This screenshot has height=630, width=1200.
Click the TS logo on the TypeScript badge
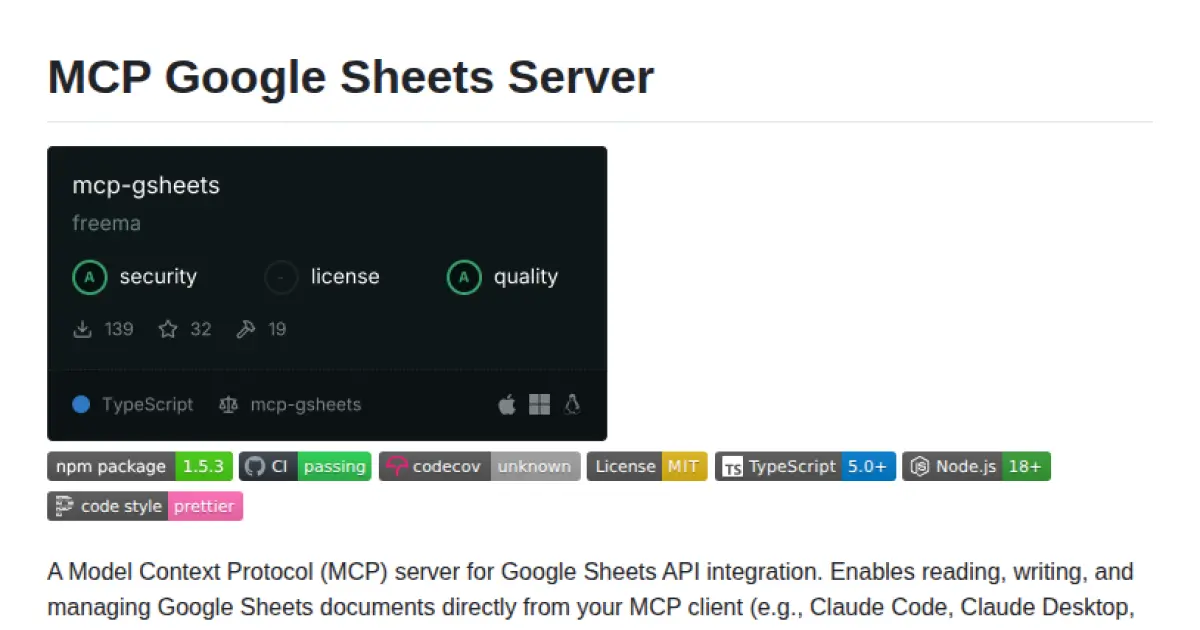click(731, 466)
